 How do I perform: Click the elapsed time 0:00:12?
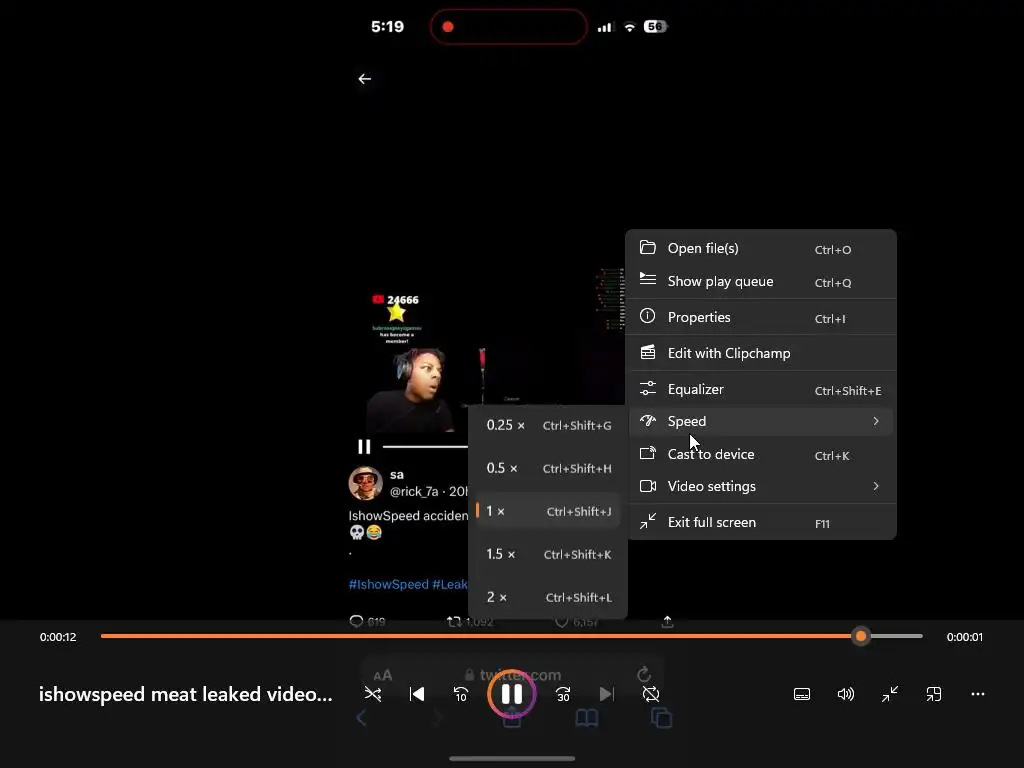(x=58, y=637)
